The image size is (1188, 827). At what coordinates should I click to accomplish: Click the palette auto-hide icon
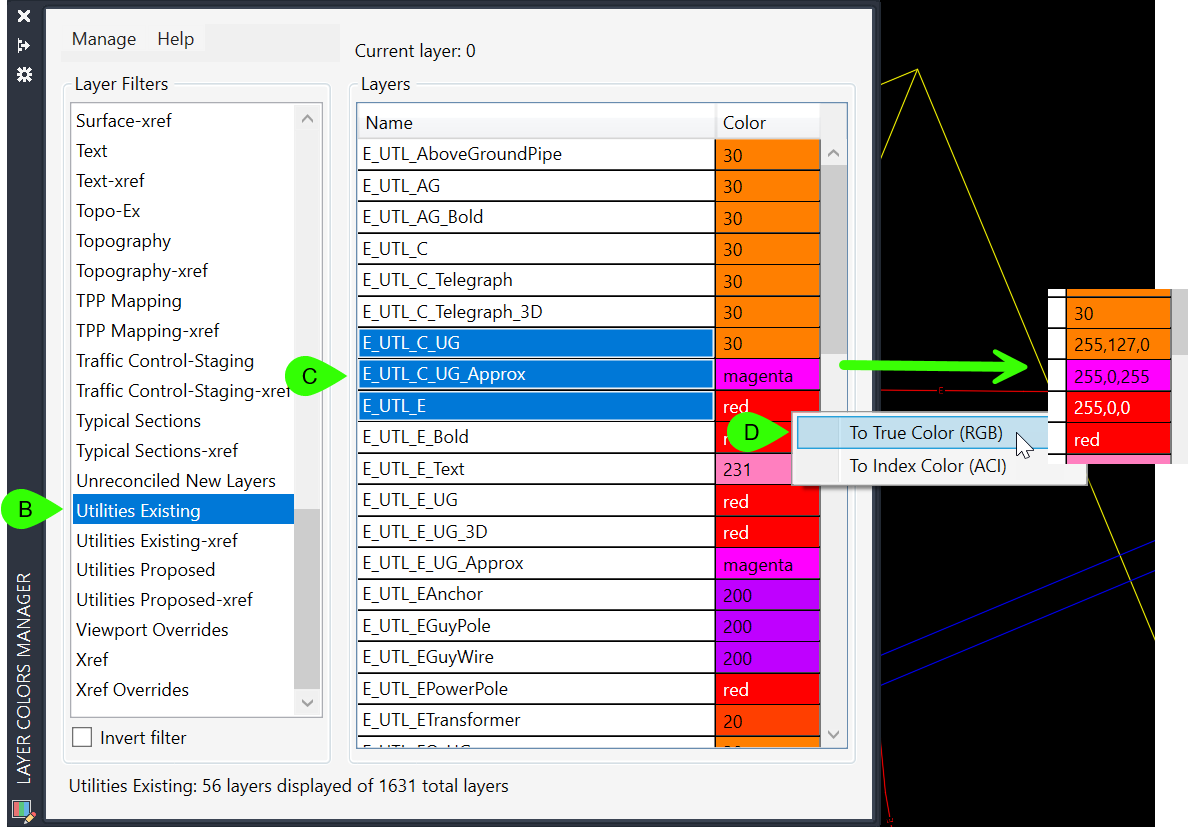pos(24,46)
